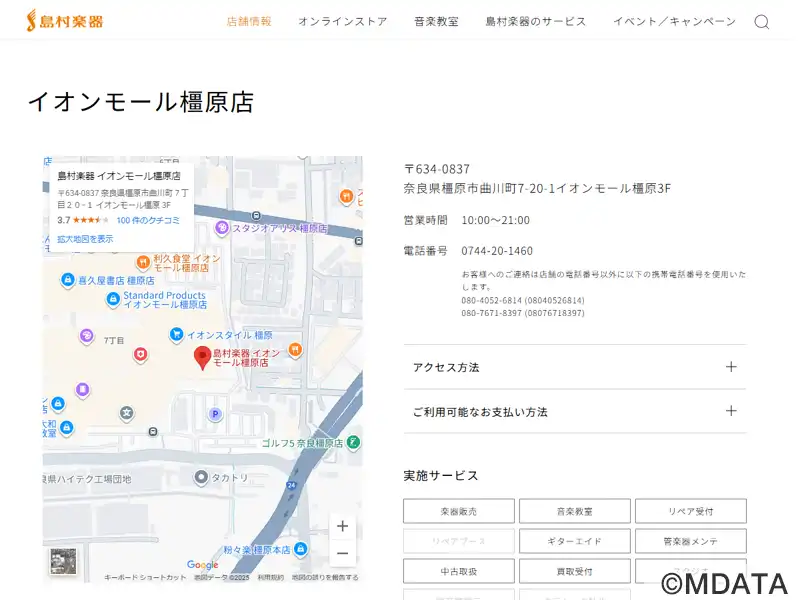Open the 100 件のクチコミ reviews link
This screenshot has width=800, height=600.
148,220
